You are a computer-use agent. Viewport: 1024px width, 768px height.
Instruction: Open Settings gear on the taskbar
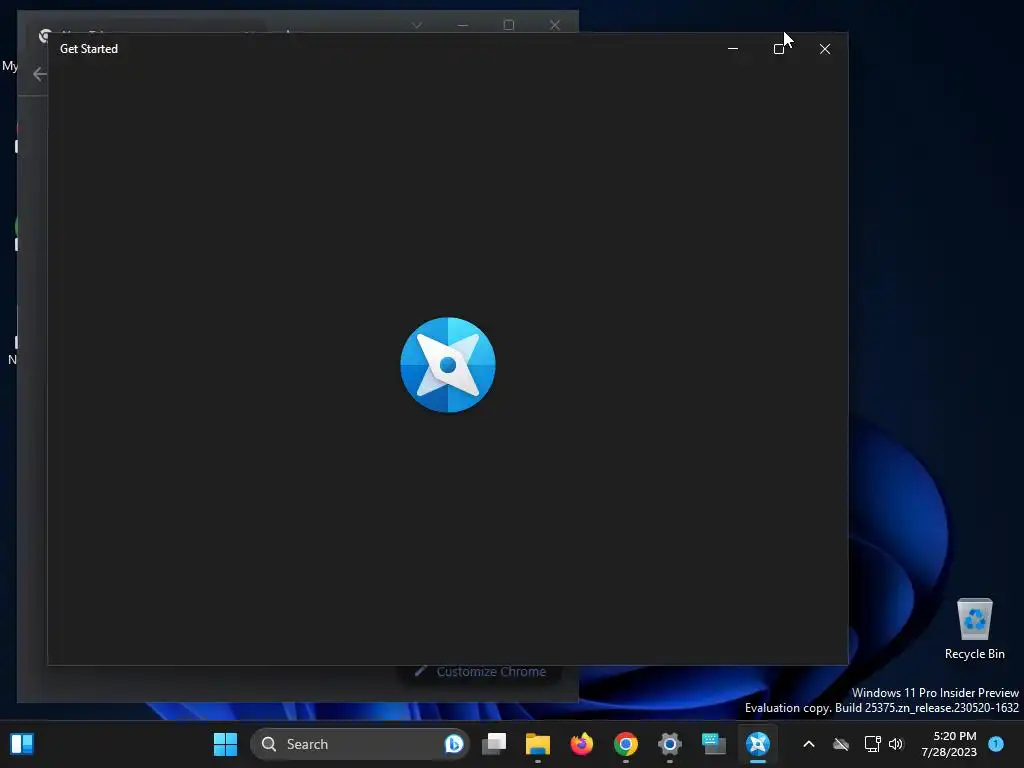point(669,744)
